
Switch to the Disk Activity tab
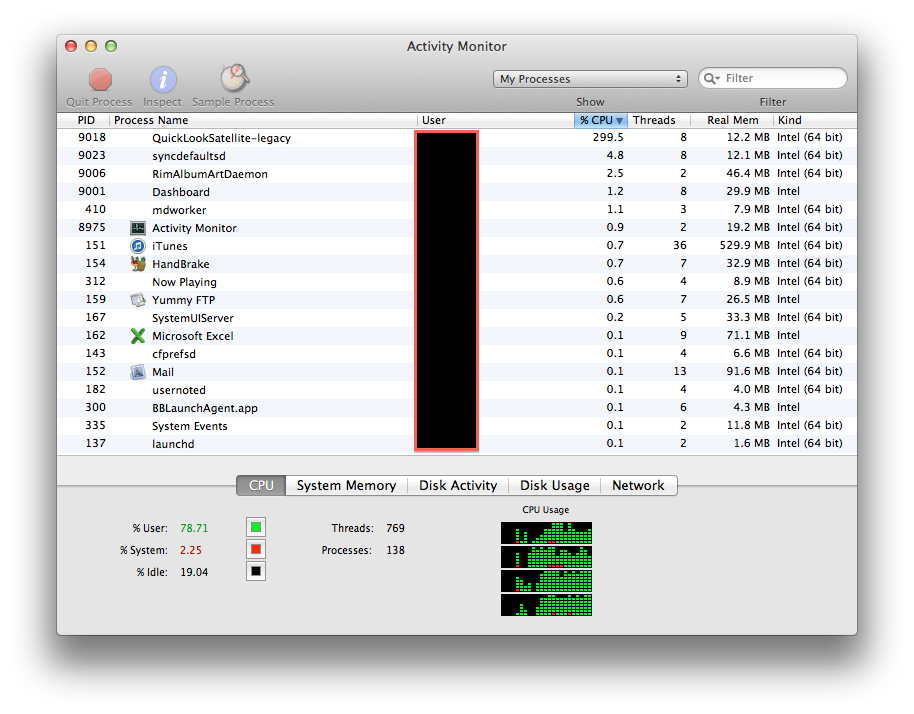[458, 486]
